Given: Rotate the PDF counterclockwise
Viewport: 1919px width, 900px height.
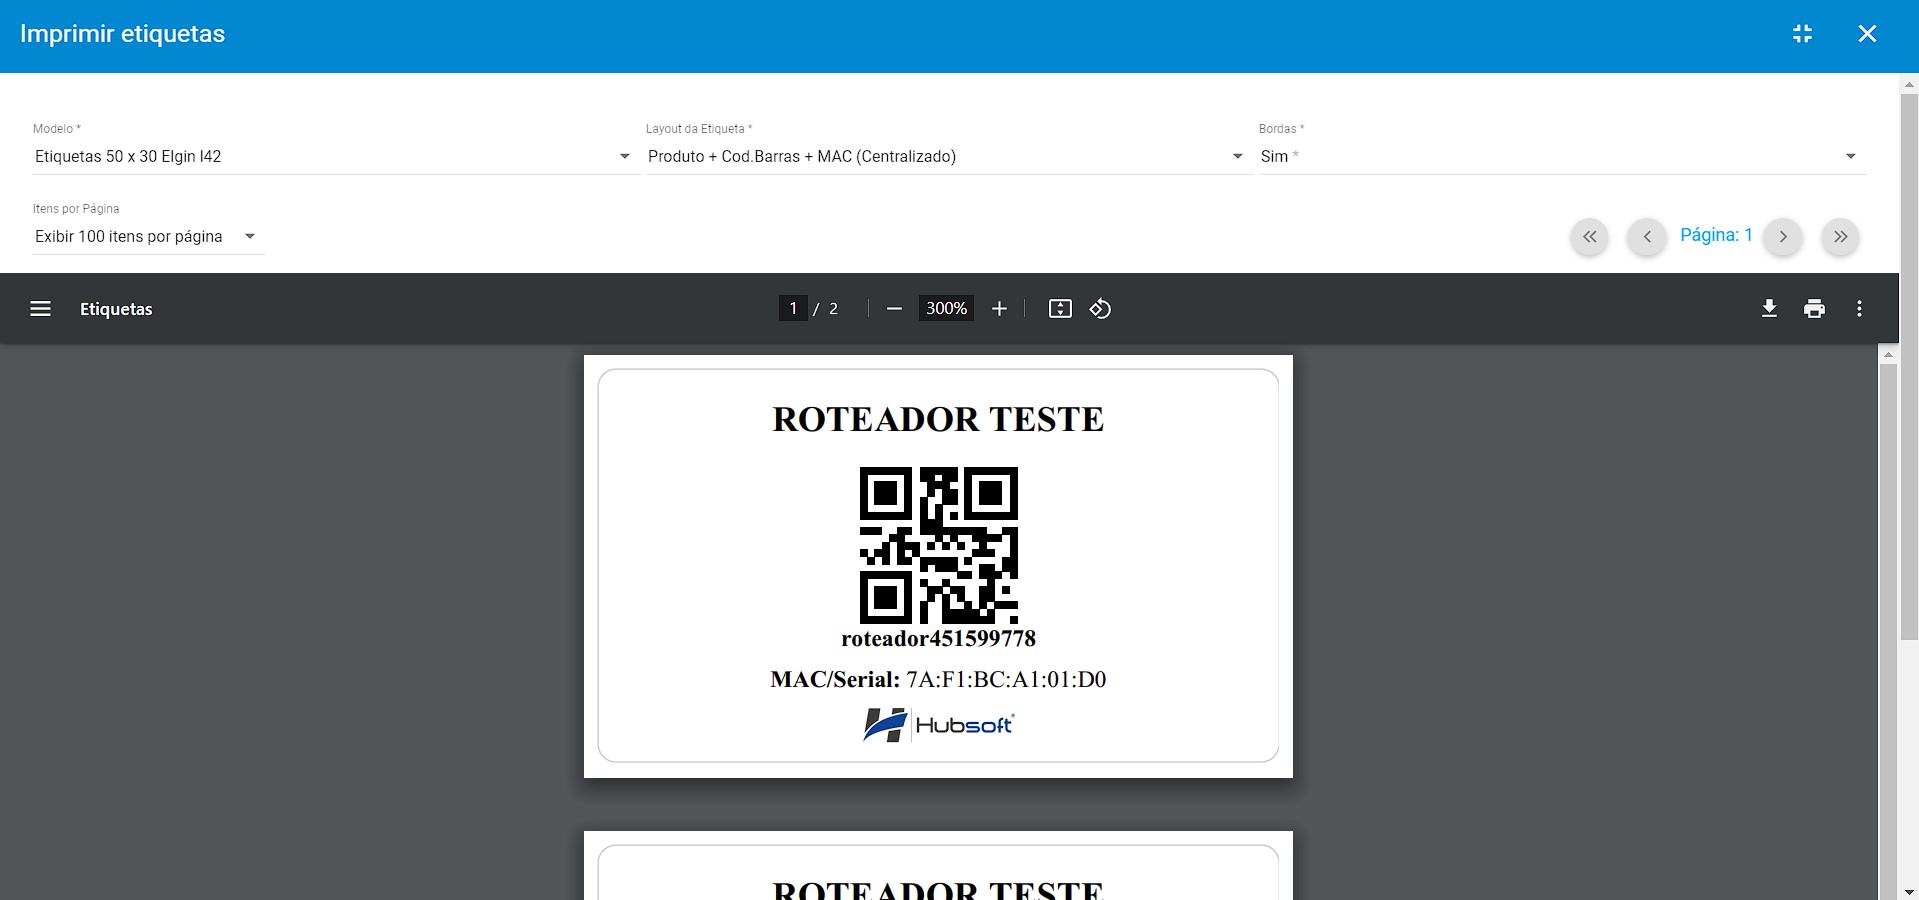Looking at the screenshot, I should pyautogui.click(x=1100, y=309).
